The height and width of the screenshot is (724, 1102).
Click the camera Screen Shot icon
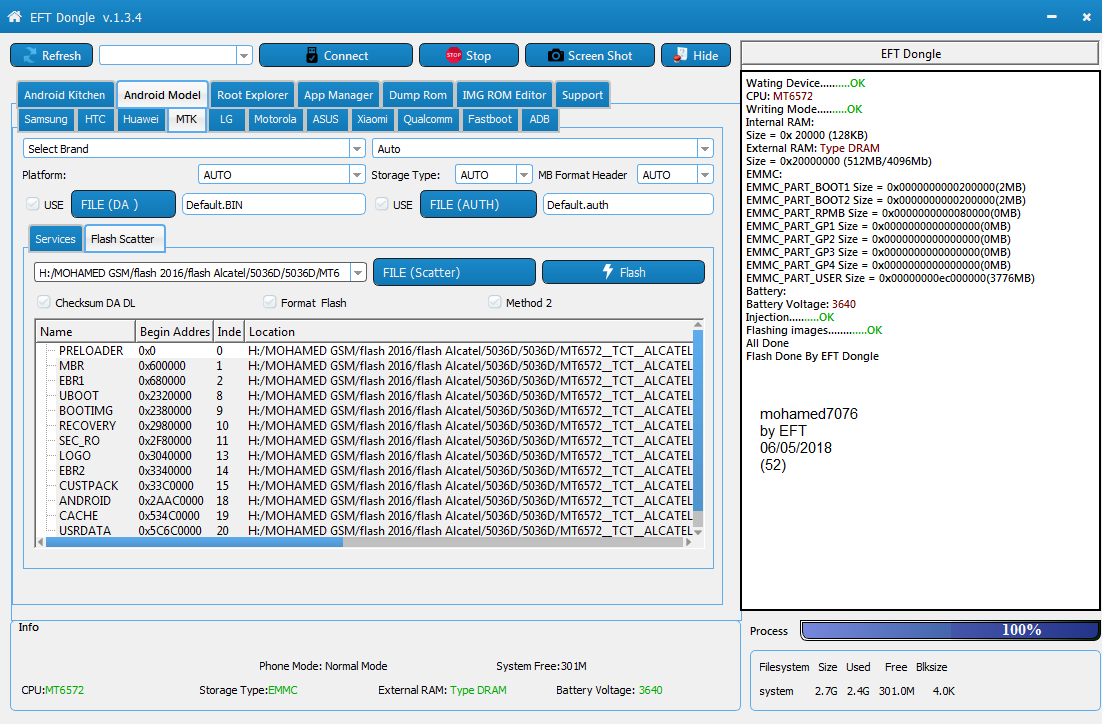pos(555,56)
